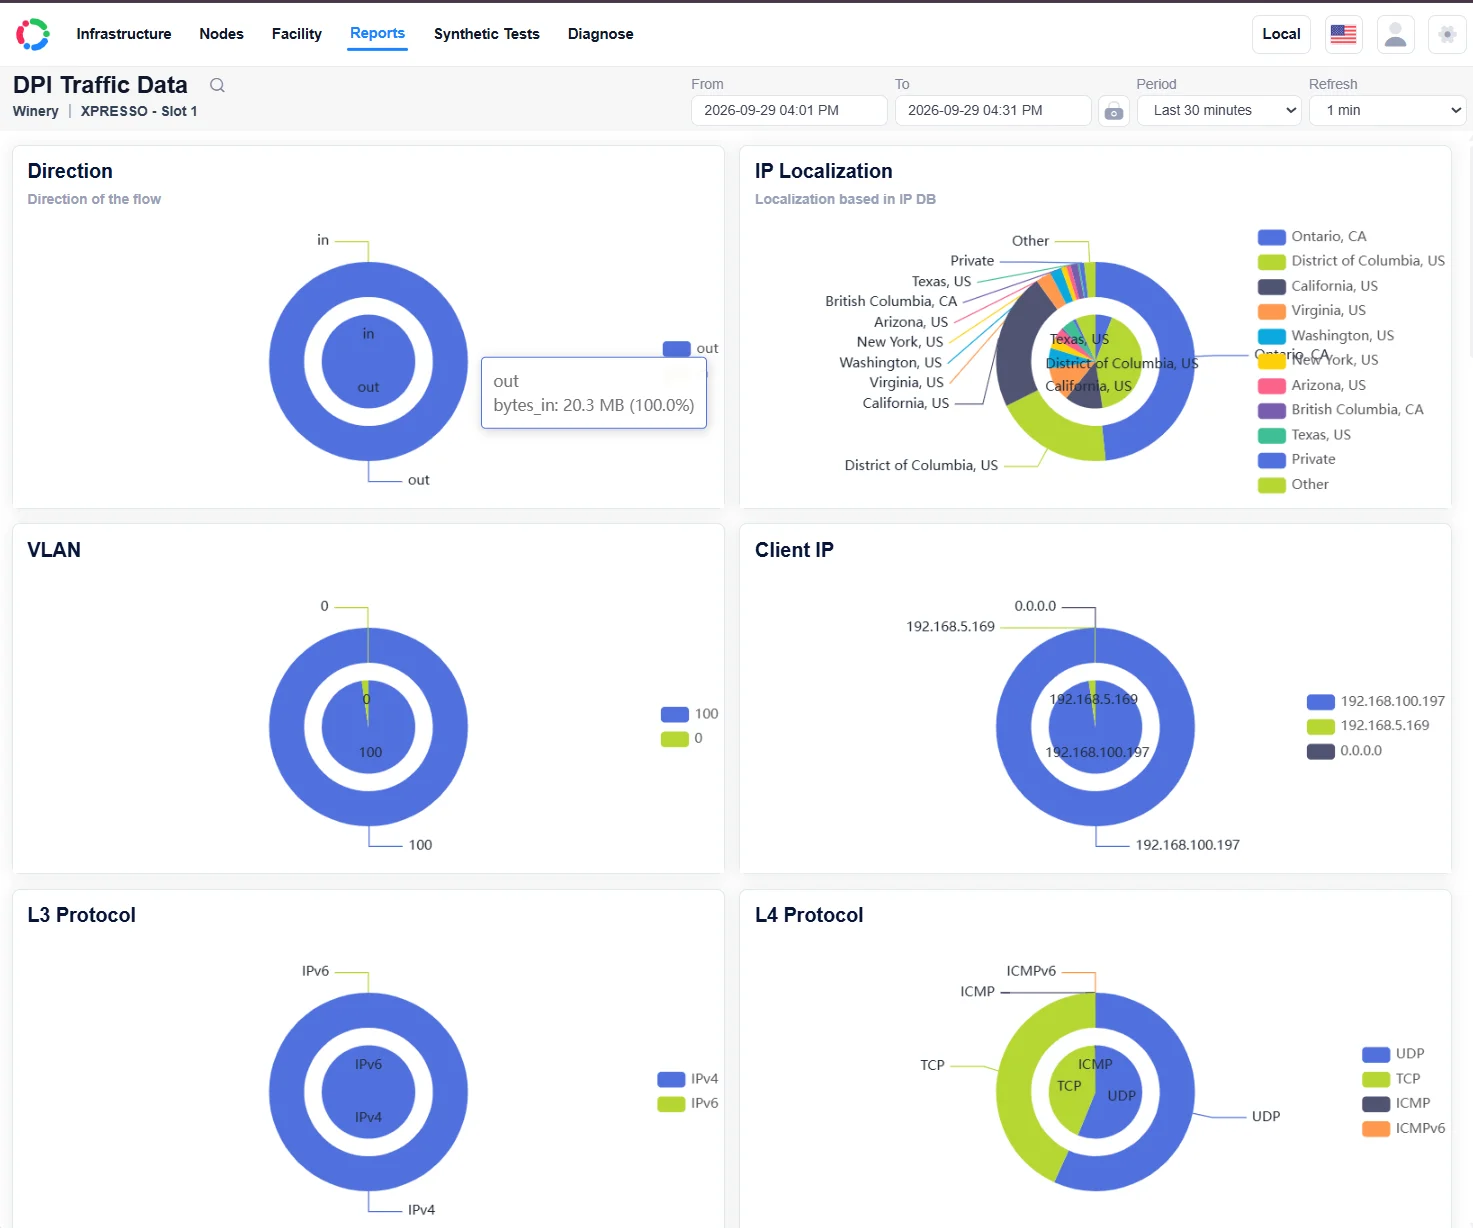The image size is (1473, 1228).
Task: Toggle 192.168.5.169 legend entry in Client IP
Action: [1368, 726]
